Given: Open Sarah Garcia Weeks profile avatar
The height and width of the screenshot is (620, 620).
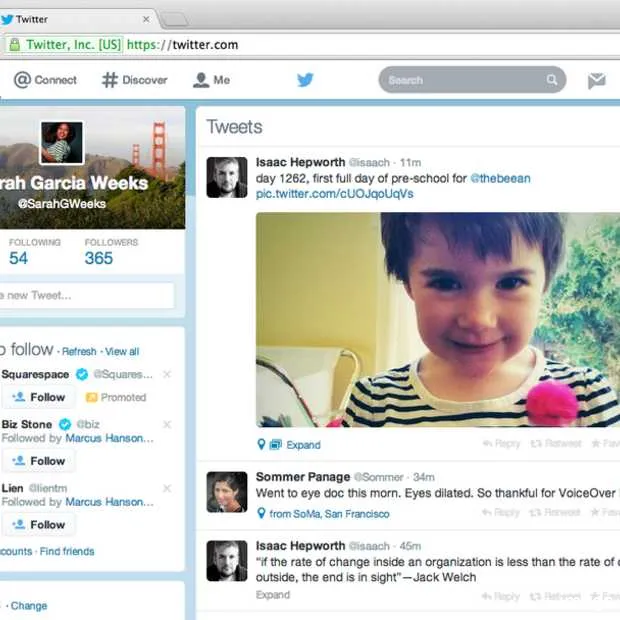Looking at the screenshot, I should coord(62,142).
